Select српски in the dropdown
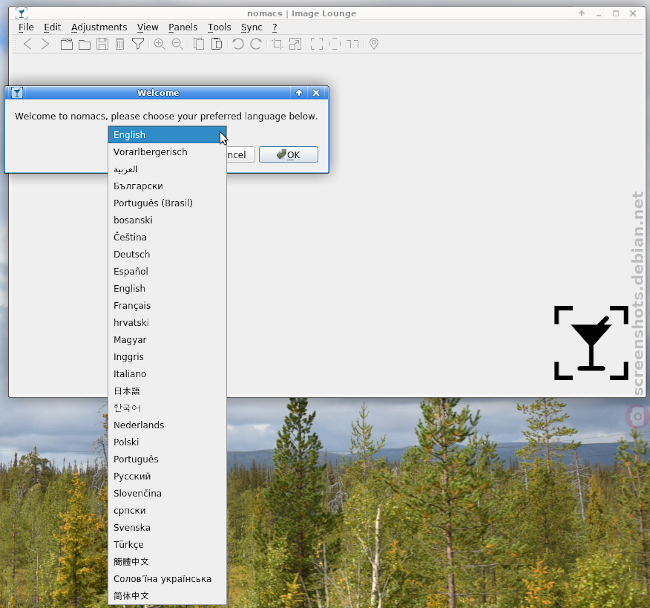The image size is (650, 608). click(167, 511)
